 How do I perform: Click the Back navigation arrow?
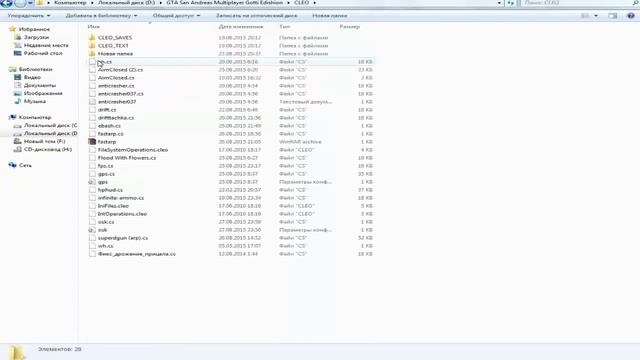[x=7, y=3]
